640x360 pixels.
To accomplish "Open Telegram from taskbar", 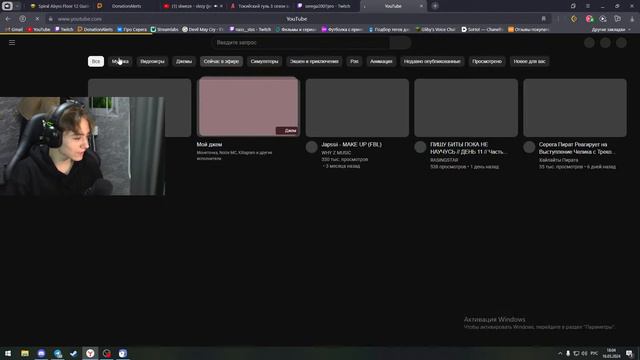I will 58,353.
